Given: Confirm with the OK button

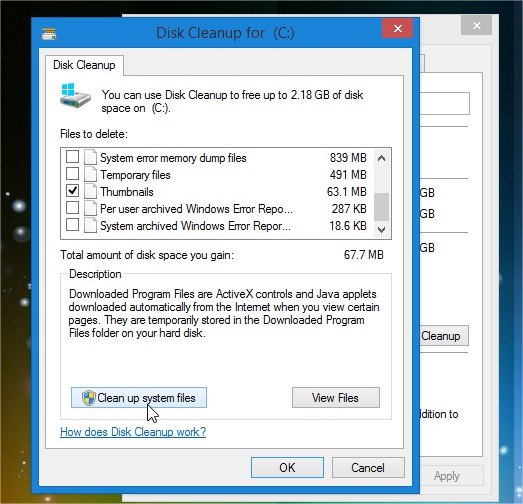Looking at the screenshot, I should coord(287,467).
